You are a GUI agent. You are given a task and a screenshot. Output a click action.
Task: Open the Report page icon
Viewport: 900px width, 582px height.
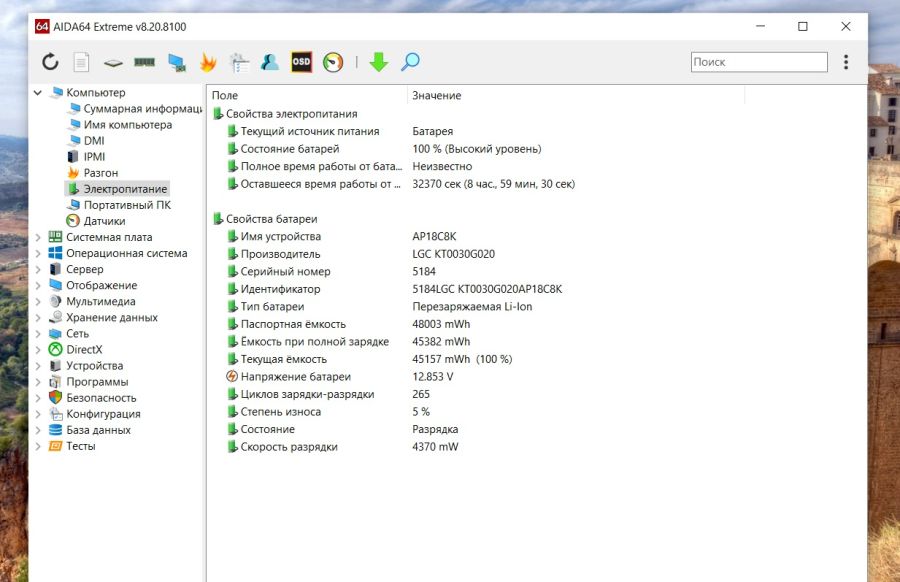tap(81, 62)
